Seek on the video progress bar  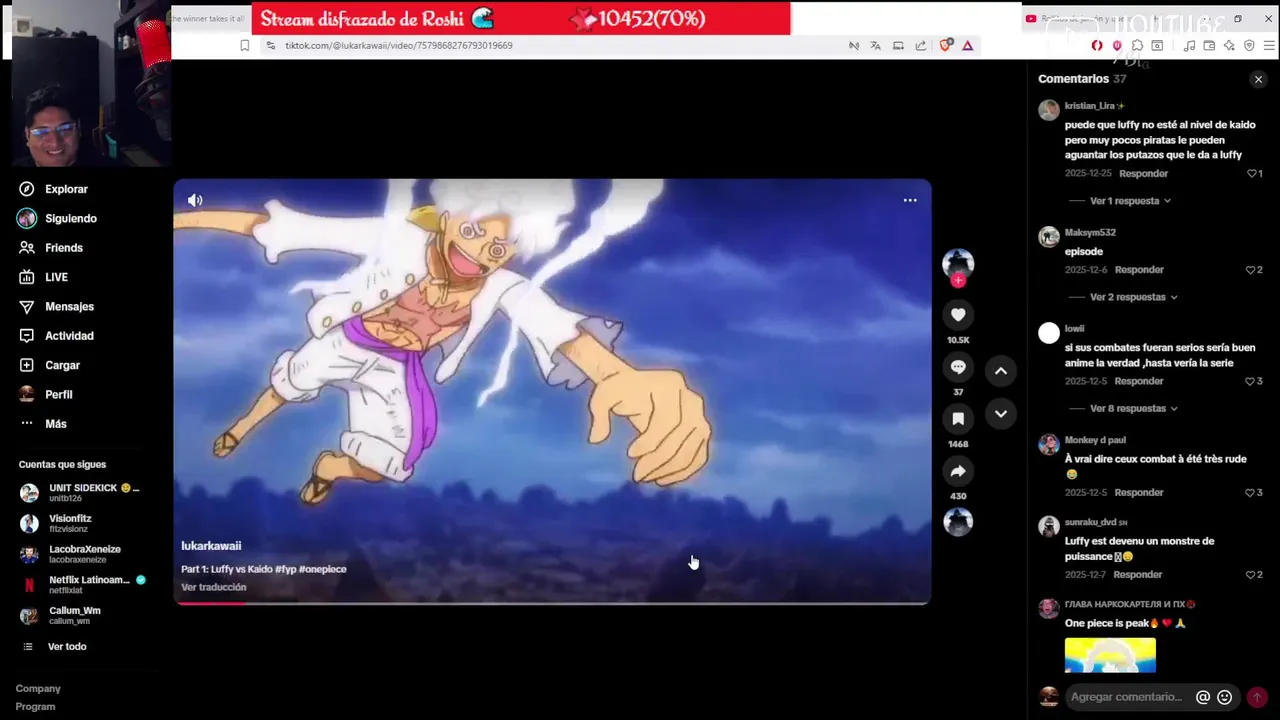(x=552, y=603)
